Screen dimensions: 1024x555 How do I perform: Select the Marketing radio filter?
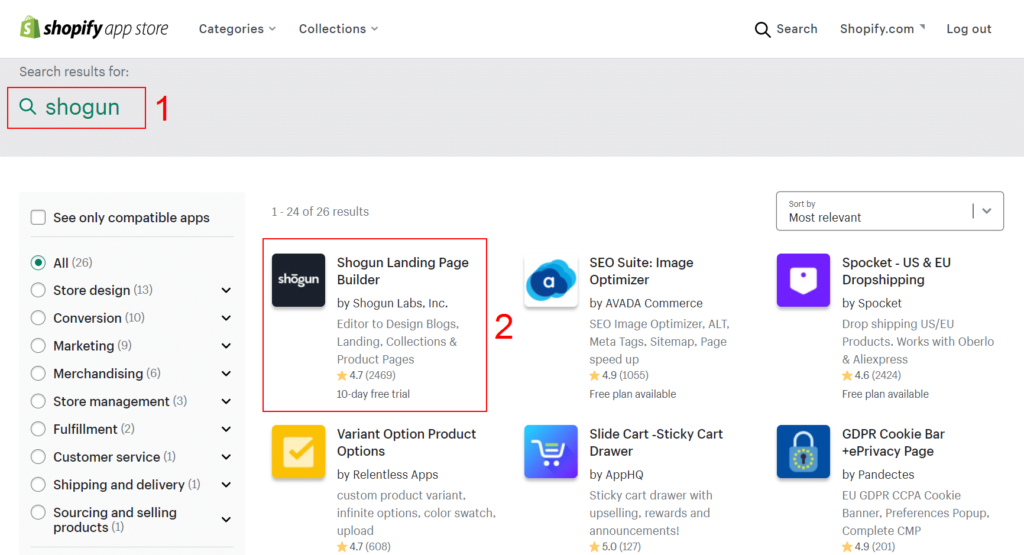click(38, 346)
